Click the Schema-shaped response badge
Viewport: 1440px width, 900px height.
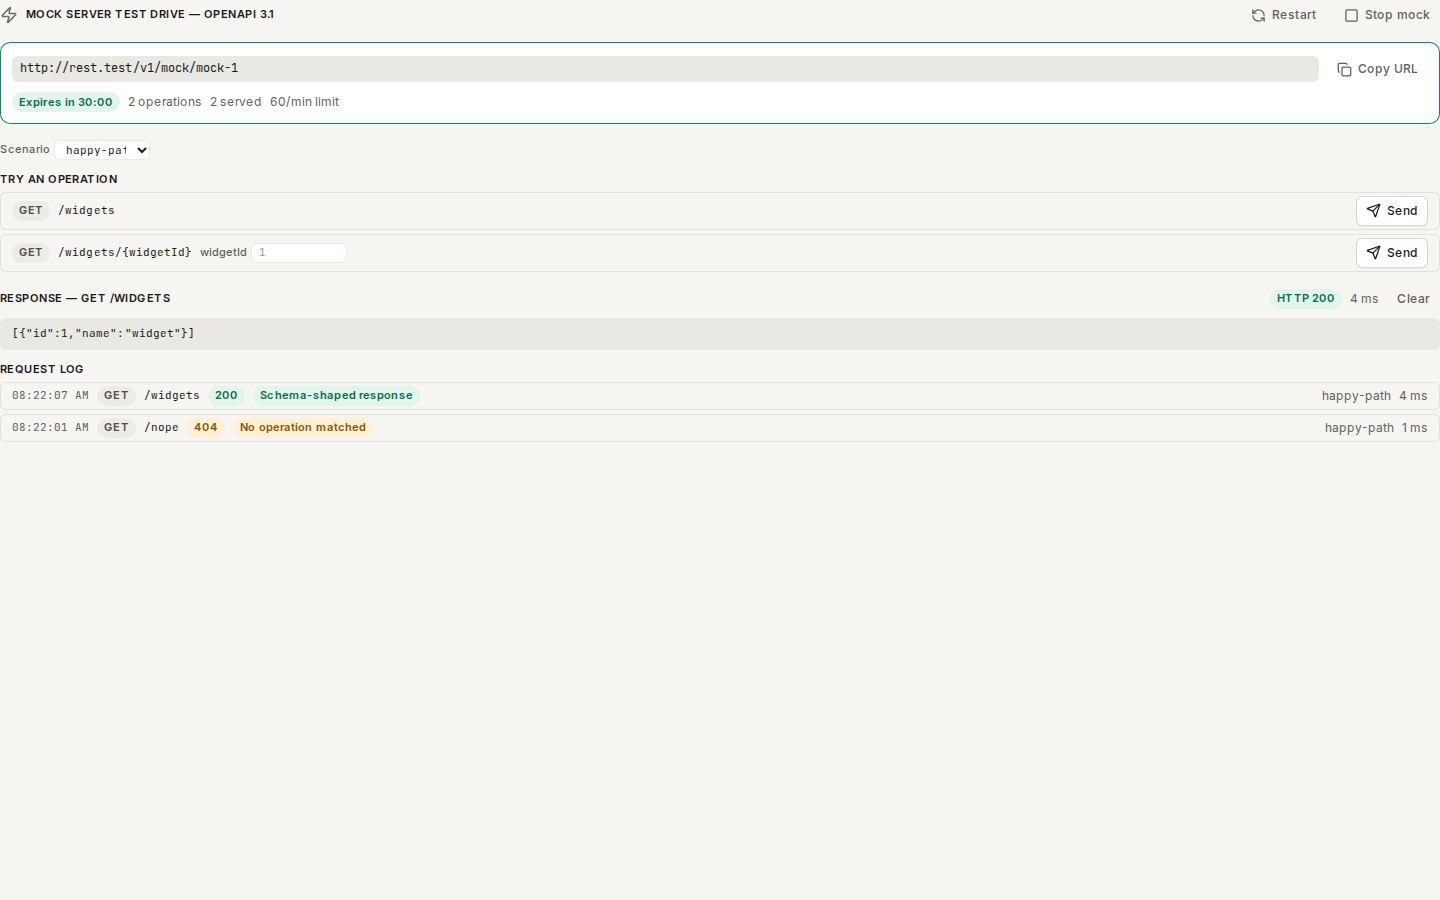336,396
